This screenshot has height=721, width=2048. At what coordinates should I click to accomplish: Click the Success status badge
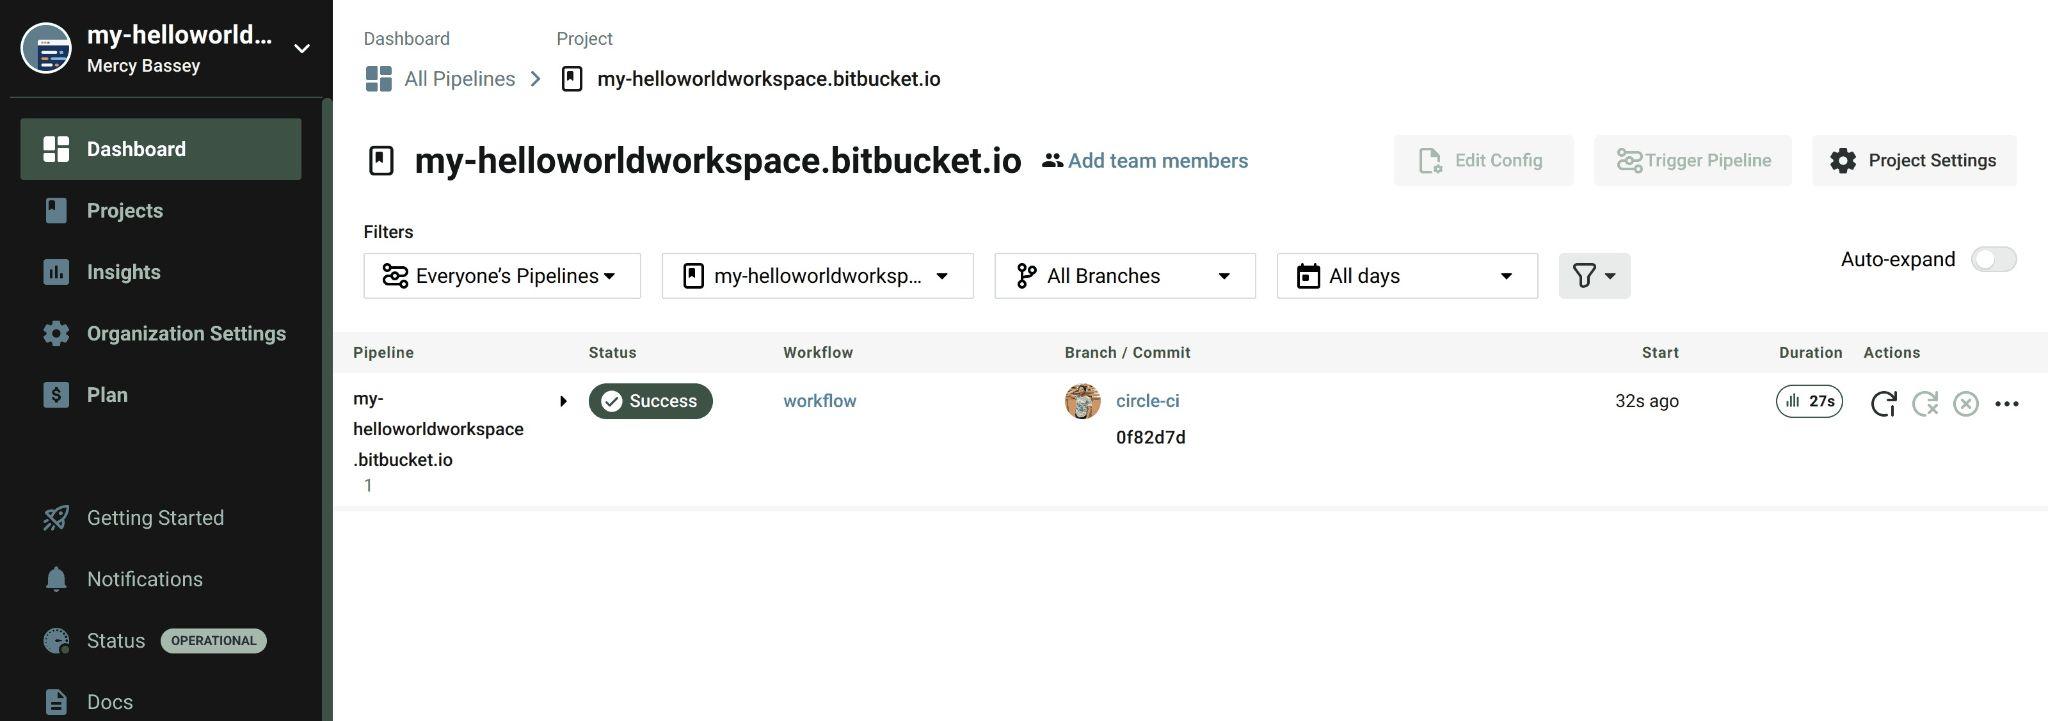(x=650, y=401)
